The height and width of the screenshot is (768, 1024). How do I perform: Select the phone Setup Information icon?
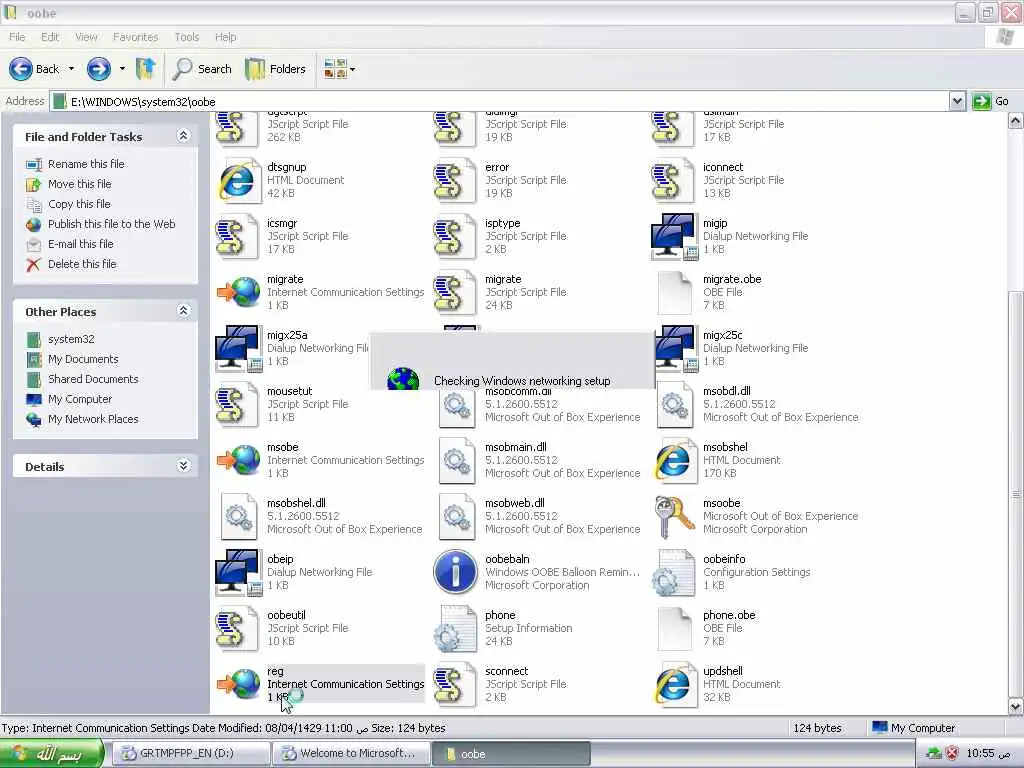tap(456, 629)
